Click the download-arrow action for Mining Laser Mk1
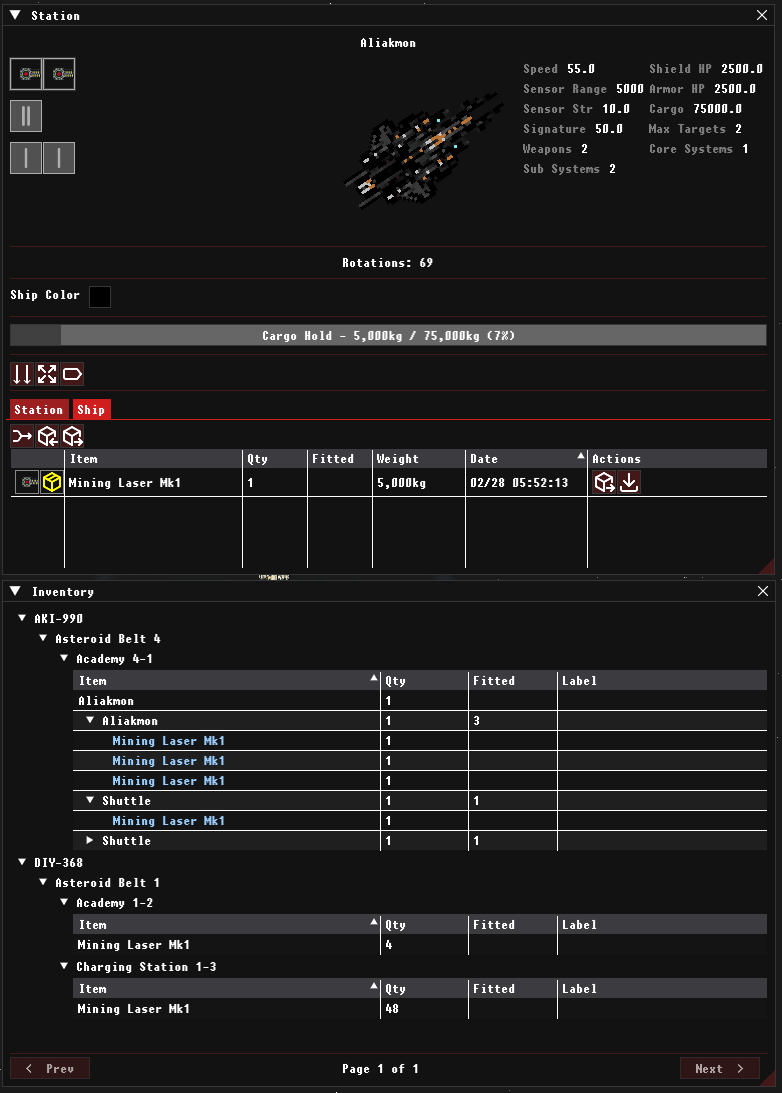The width and height of the screenshot is (782, 1093). coord(629,482)
